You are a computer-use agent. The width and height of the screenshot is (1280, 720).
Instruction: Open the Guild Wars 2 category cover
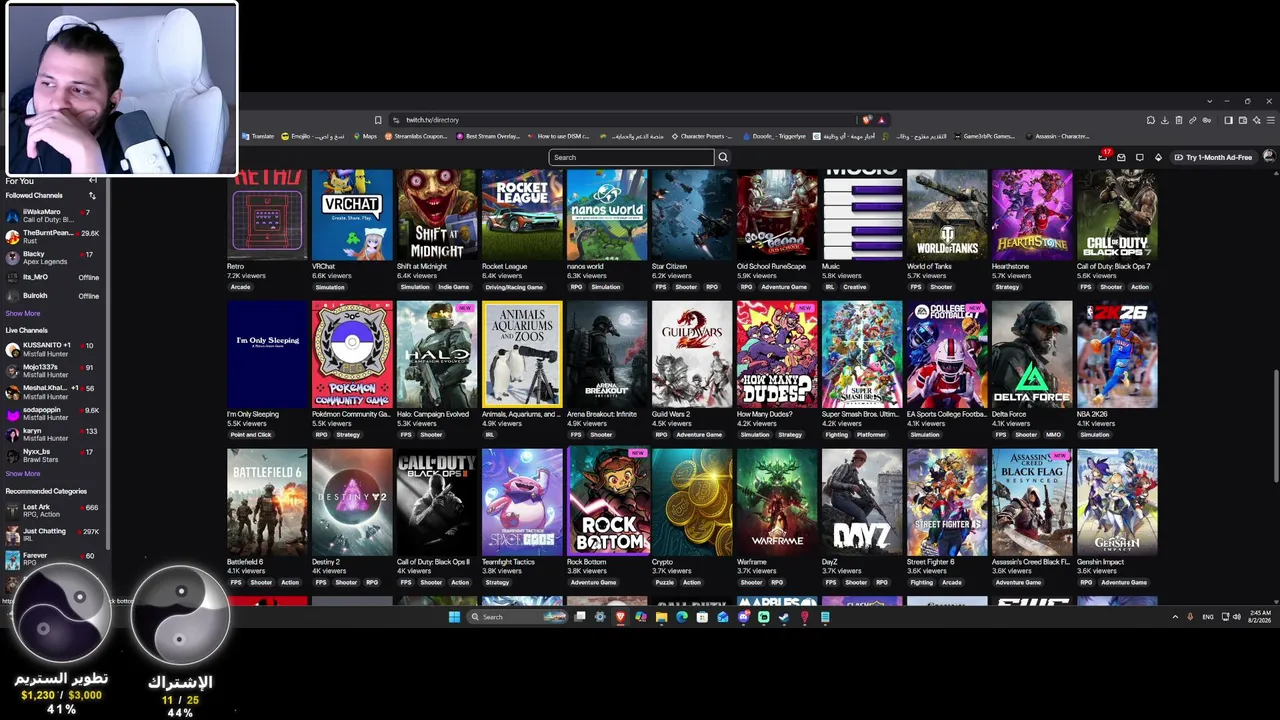coord(692,355)
